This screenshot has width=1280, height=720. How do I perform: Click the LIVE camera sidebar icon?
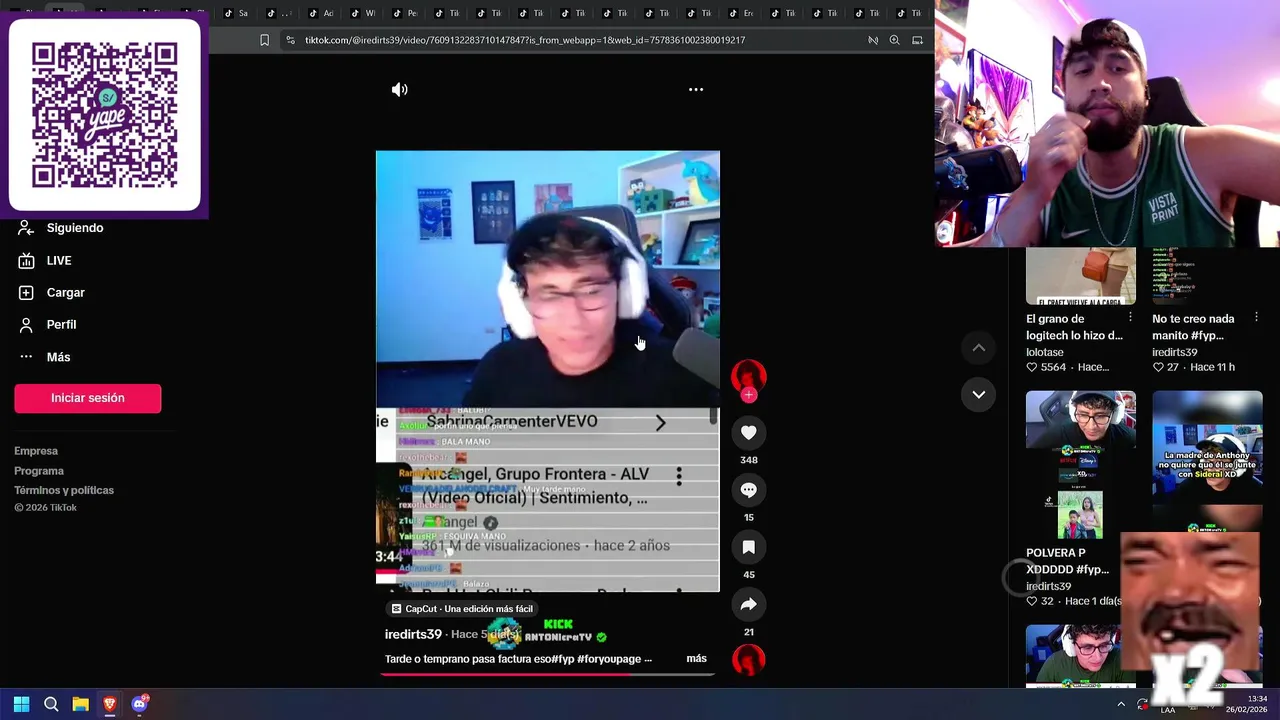pos(26,261)
